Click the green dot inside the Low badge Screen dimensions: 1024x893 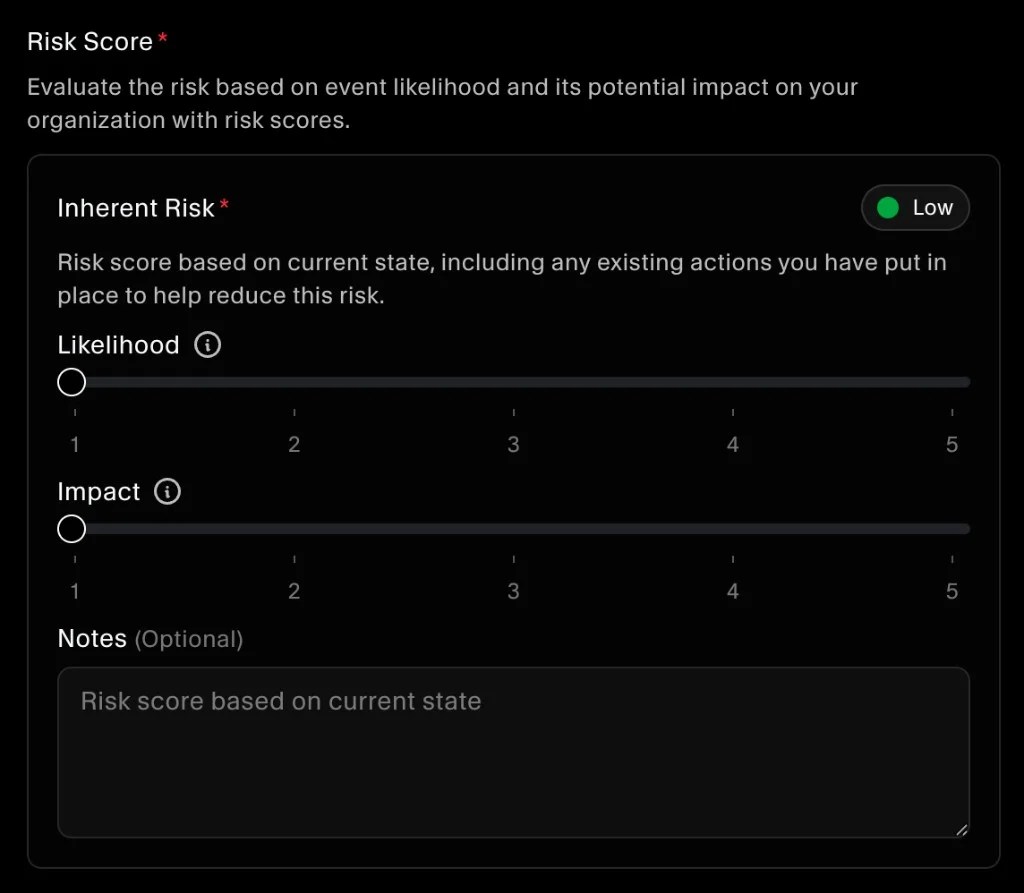click(889, 207)
